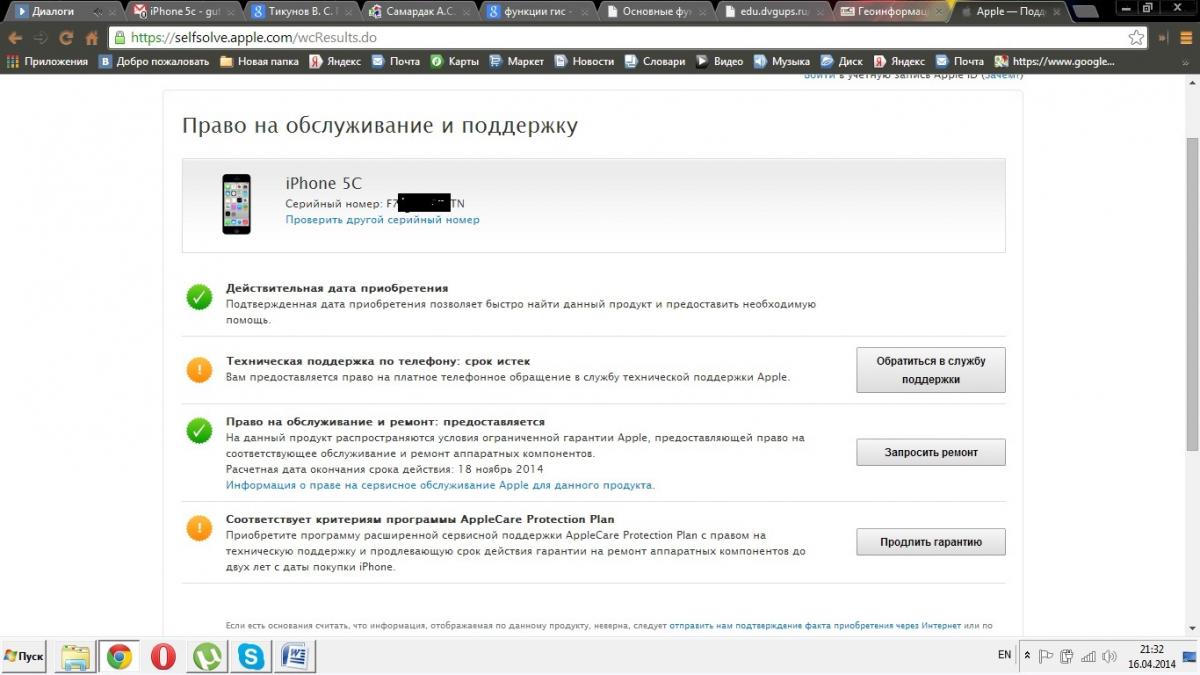Open the Пуск Start menu
The height and width of the screenshot is (675, 1200).
pos(24,656)
